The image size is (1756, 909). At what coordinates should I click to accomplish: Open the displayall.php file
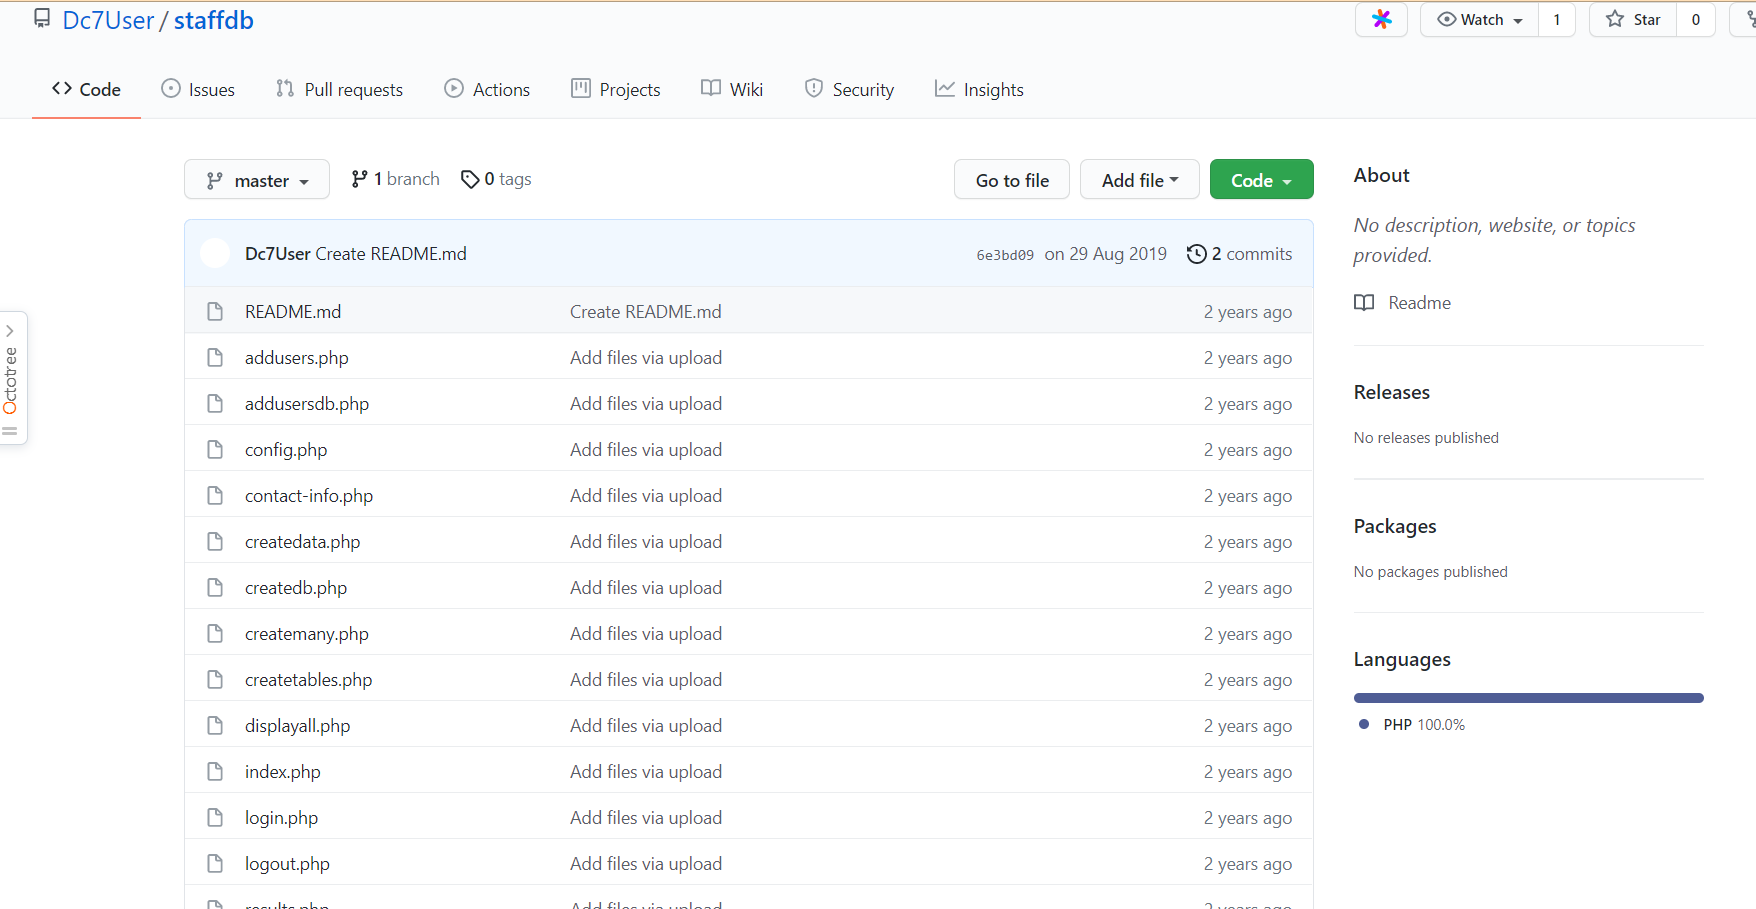point(297,726)
